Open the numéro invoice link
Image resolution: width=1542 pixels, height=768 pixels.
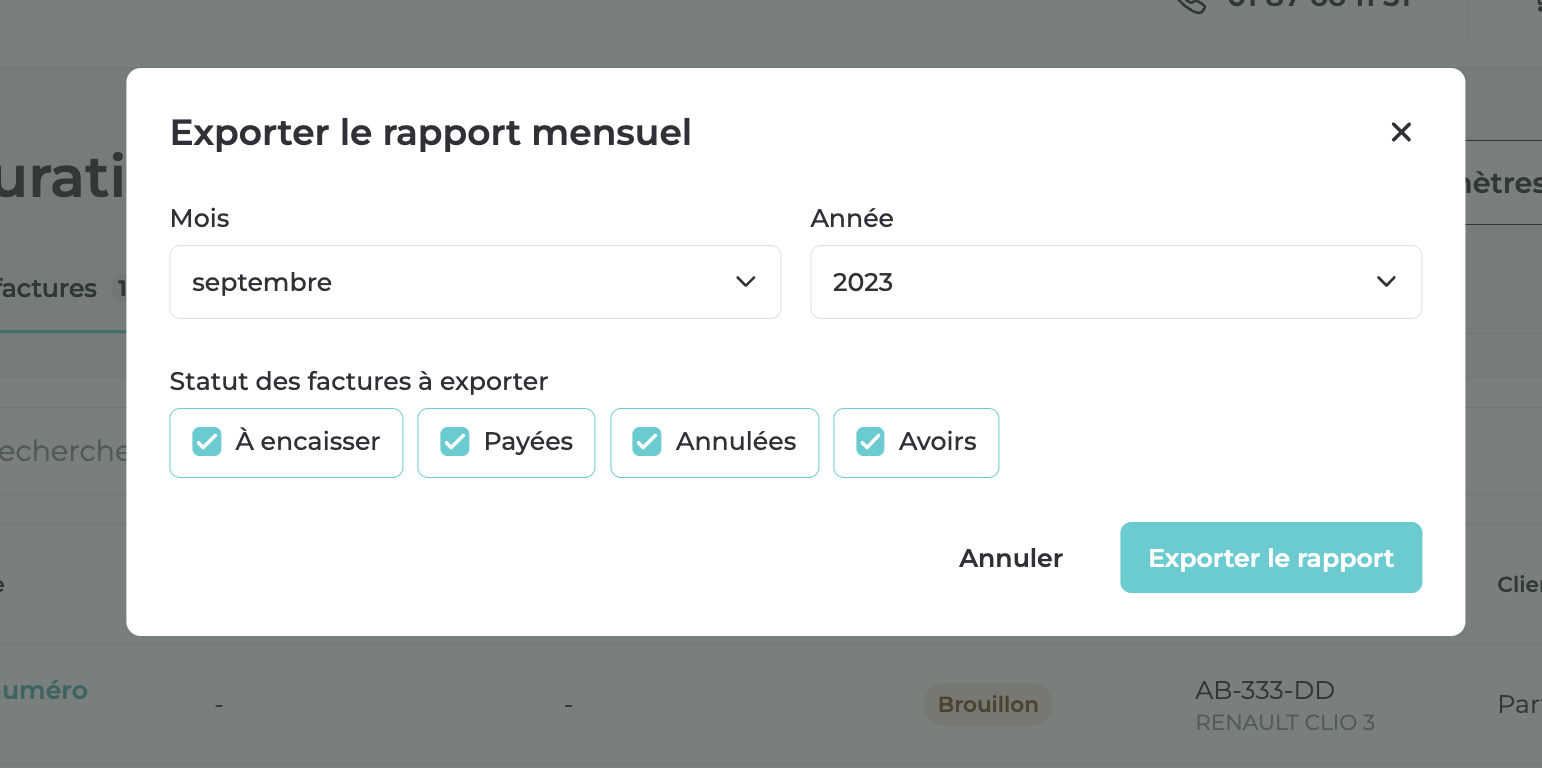tap(44, 690)
